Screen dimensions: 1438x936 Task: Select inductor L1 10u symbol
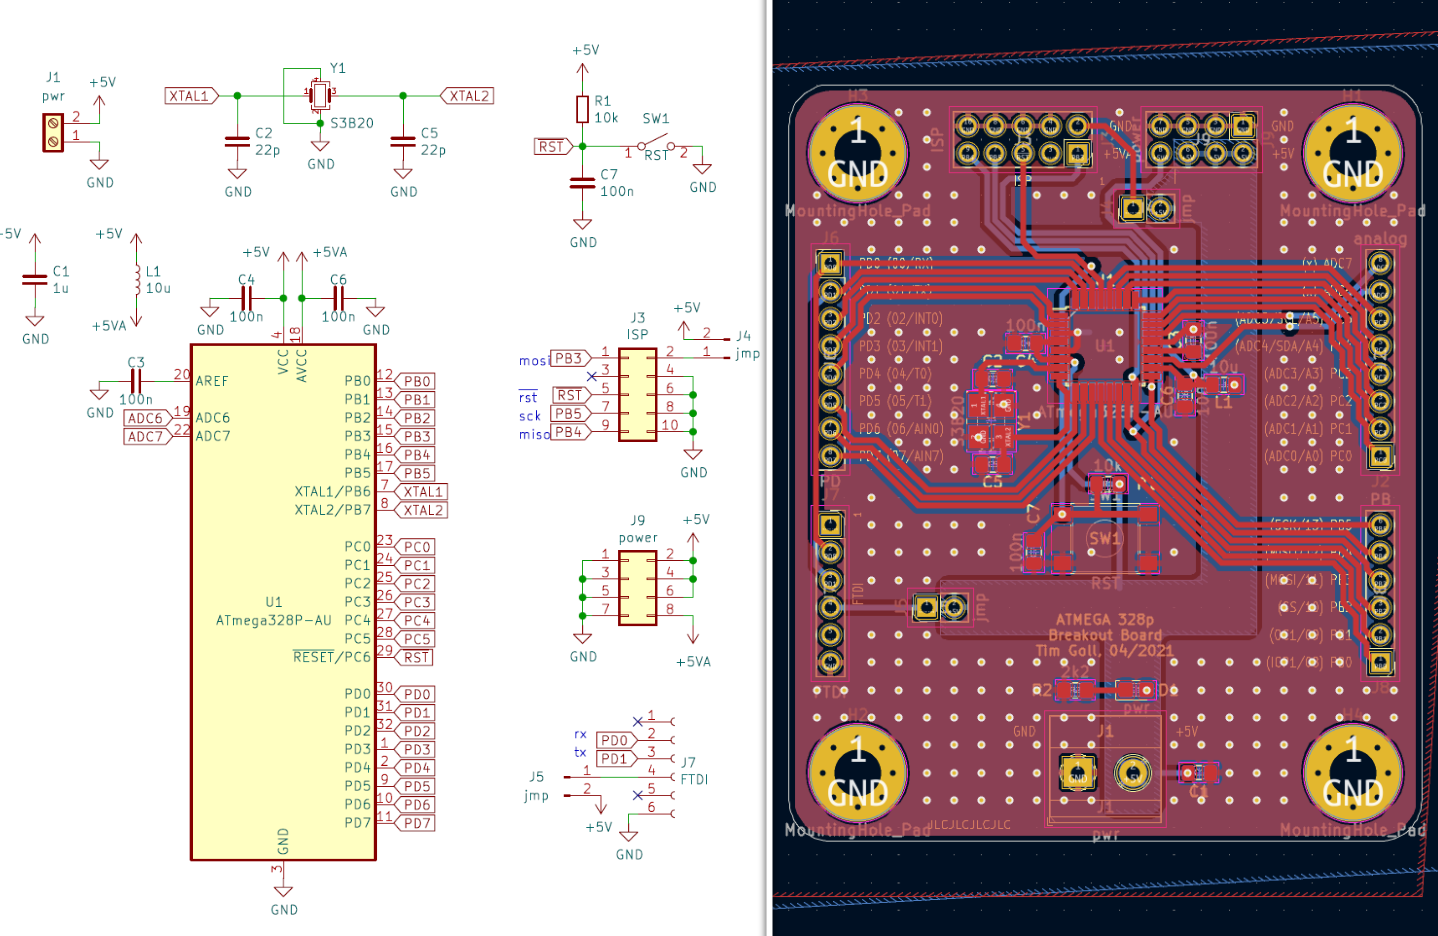[136, 280]
